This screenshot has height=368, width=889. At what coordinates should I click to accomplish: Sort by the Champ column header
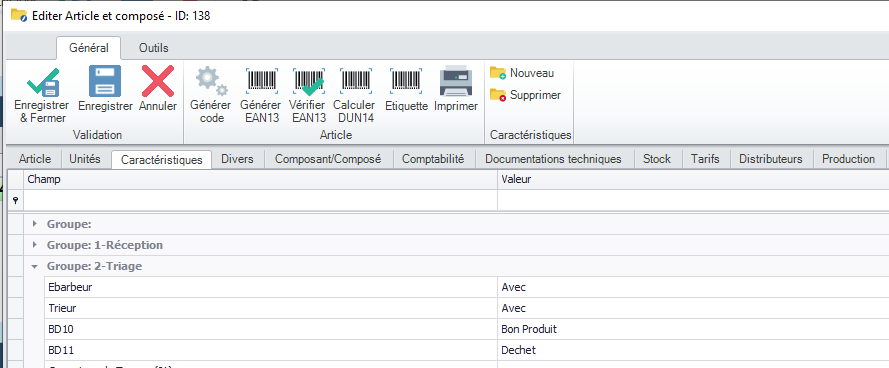point(260,179)
